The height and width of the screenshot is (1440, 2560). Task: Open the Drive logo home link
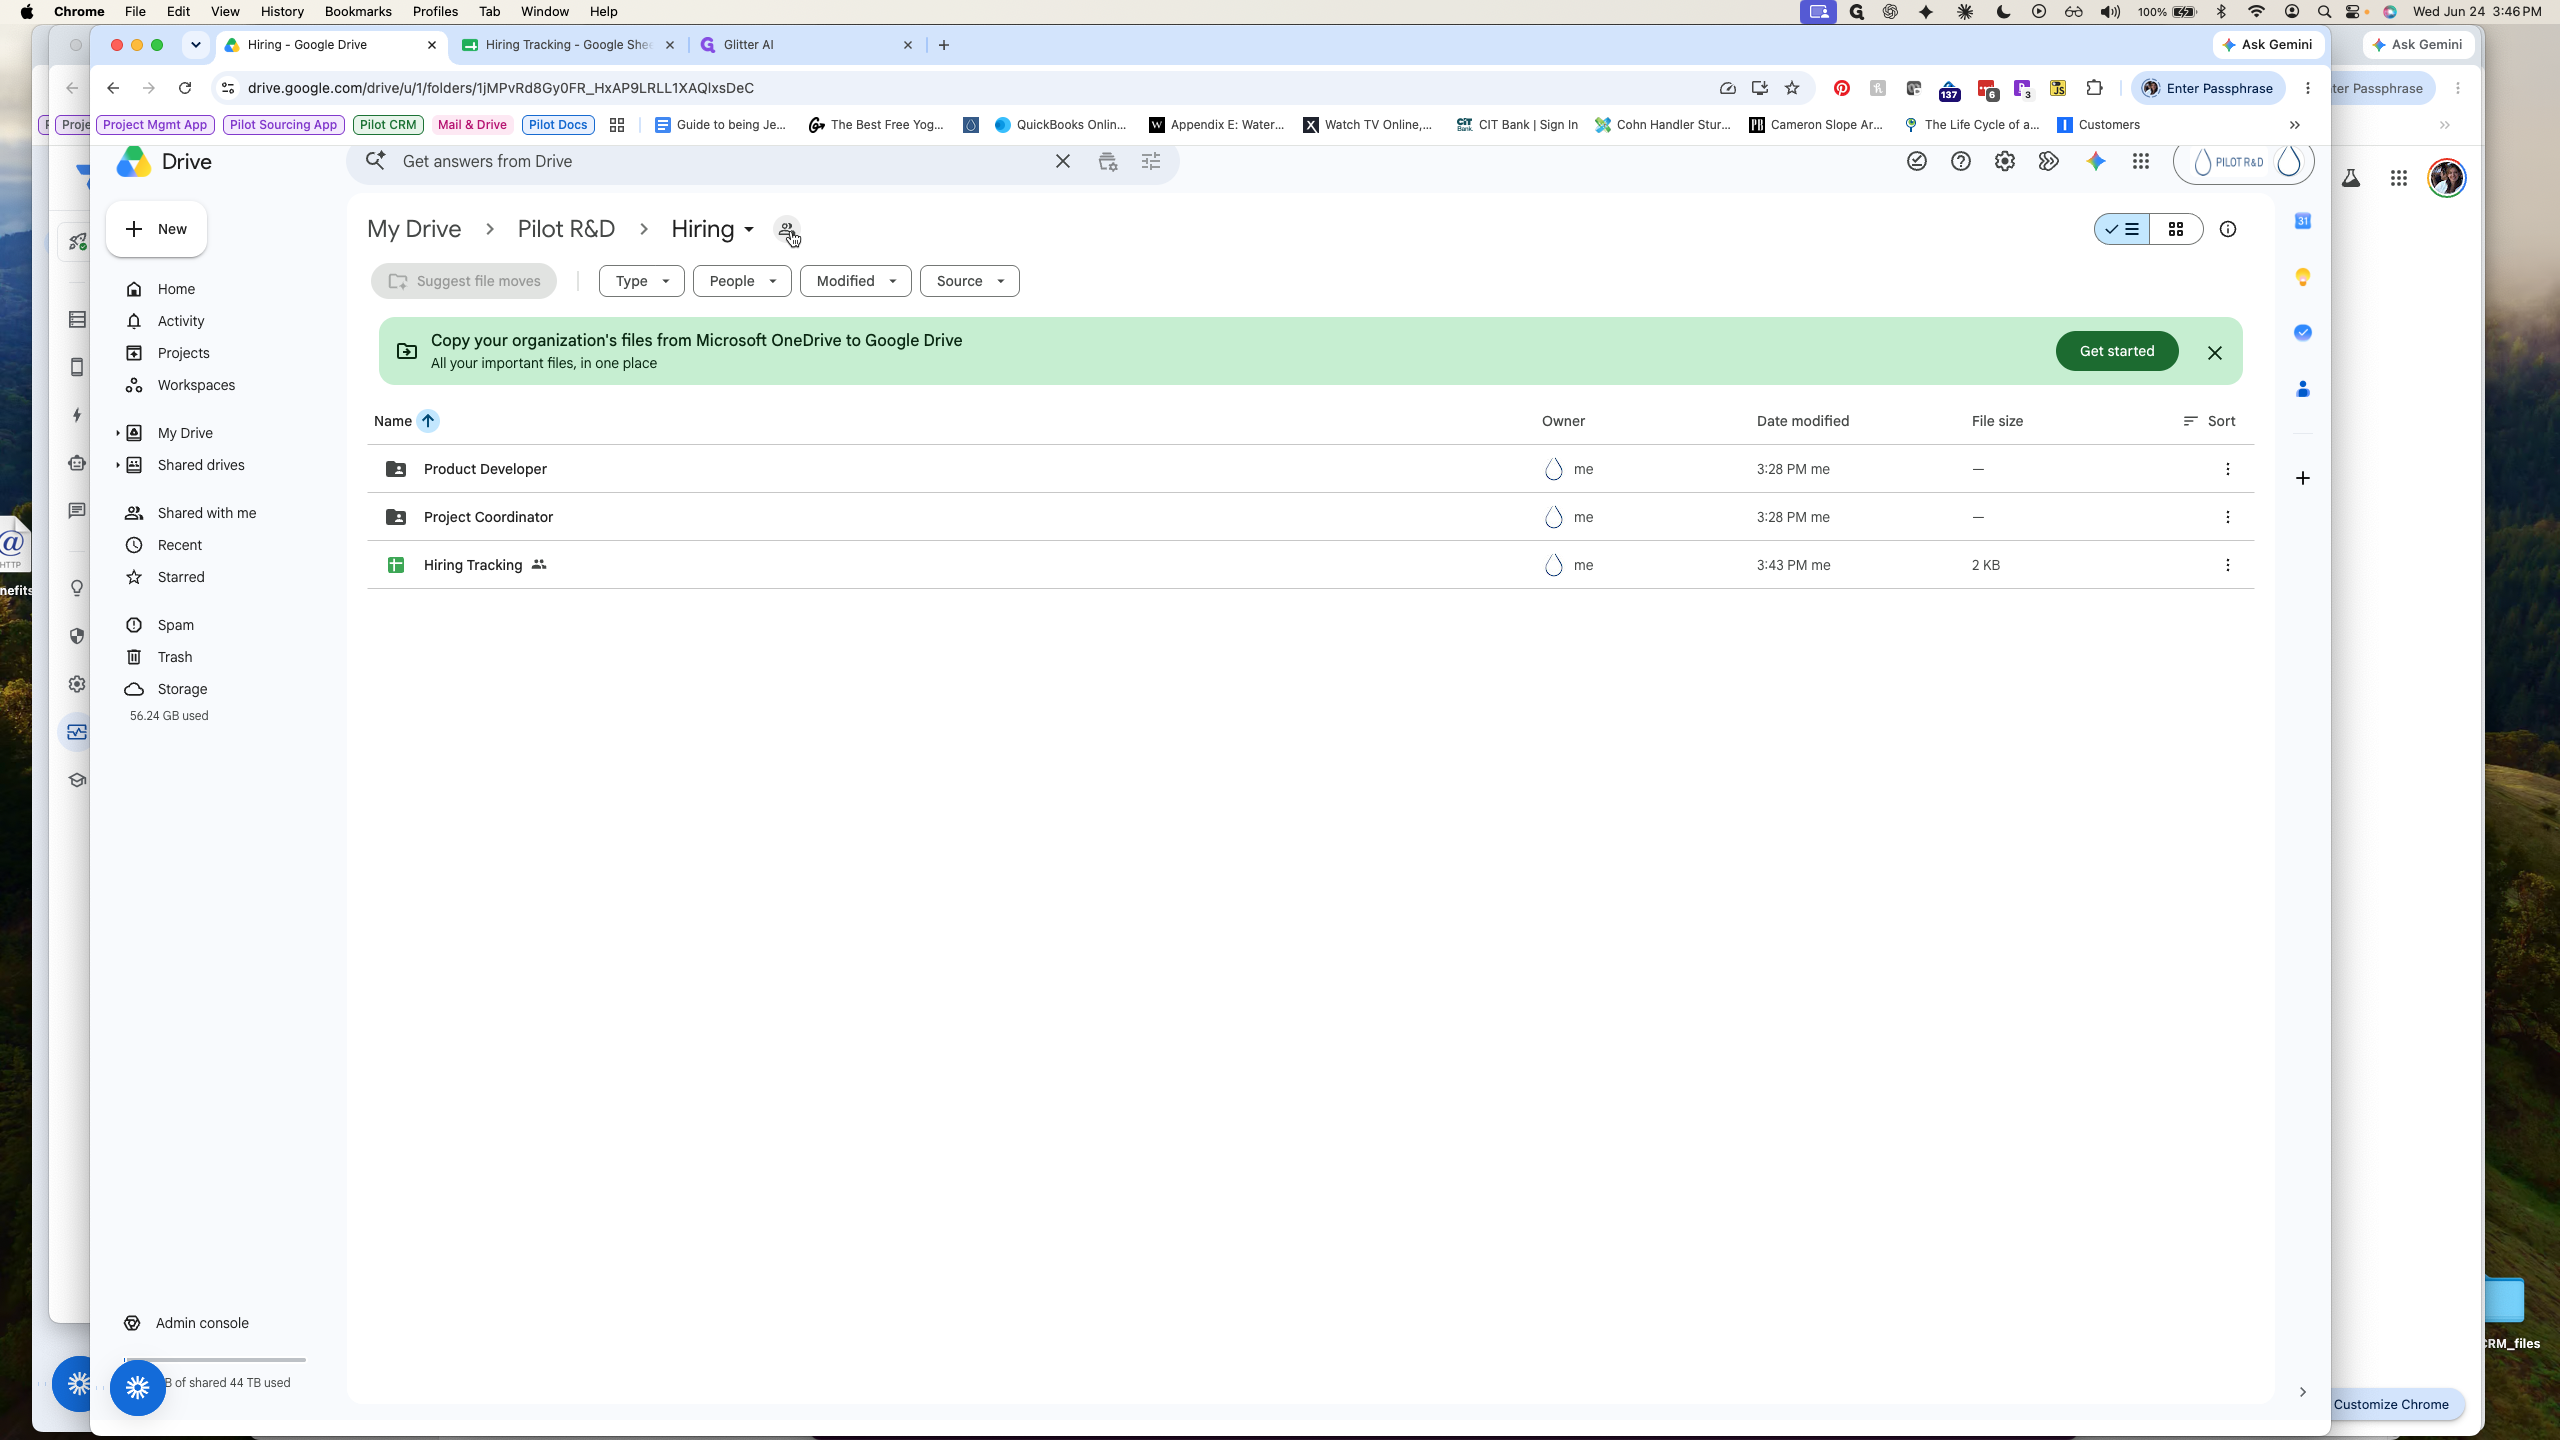[164, 162]
